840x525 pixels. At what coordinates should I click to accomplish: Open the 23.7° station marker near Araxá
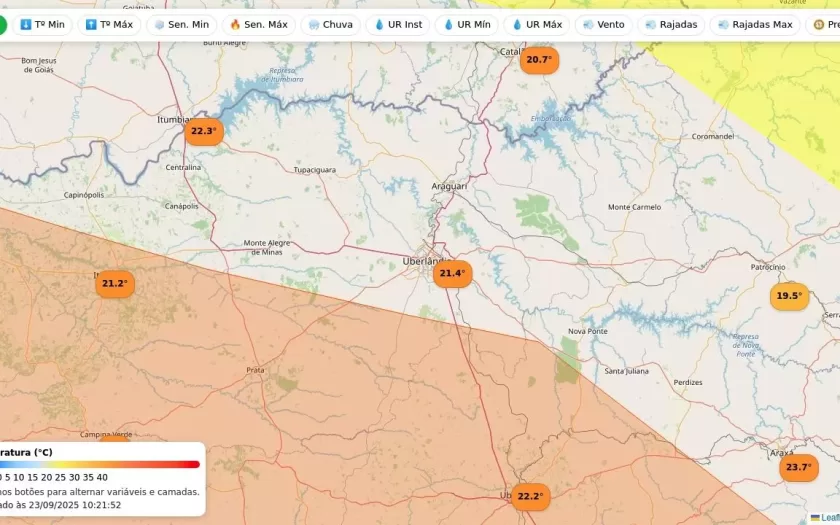tap(798, 467)
